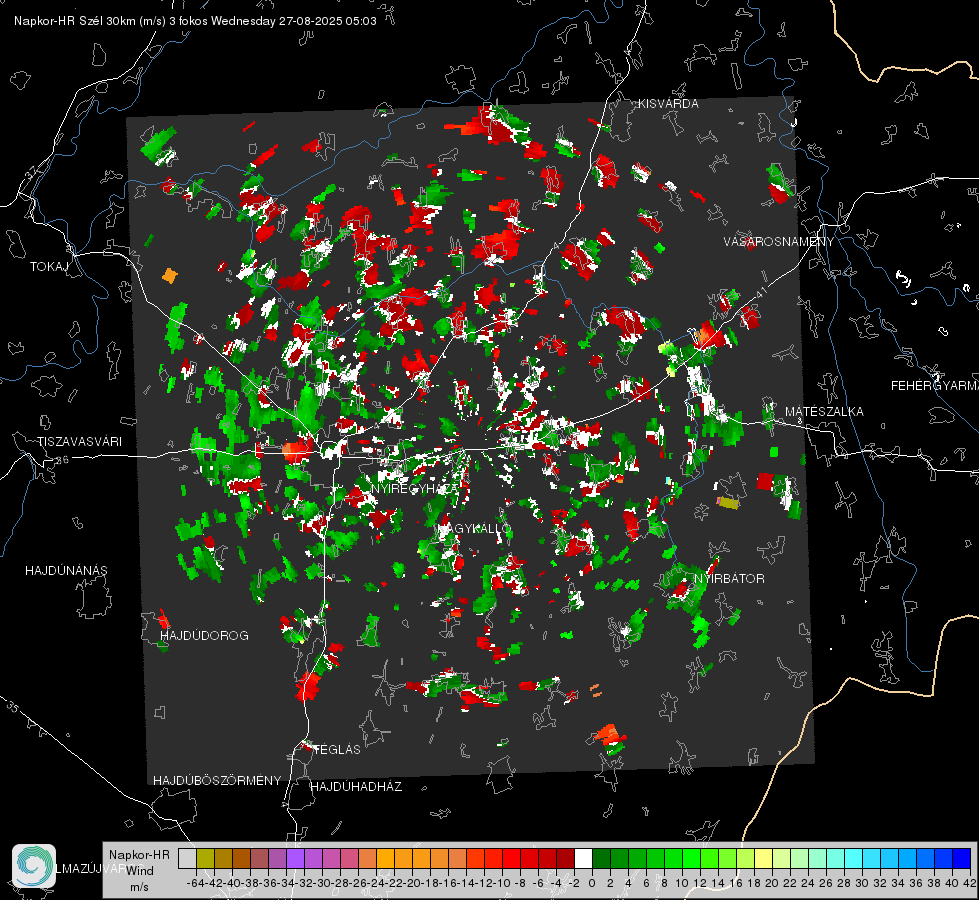Select the purple swatch between -34 and -32

tap(295, 858)
